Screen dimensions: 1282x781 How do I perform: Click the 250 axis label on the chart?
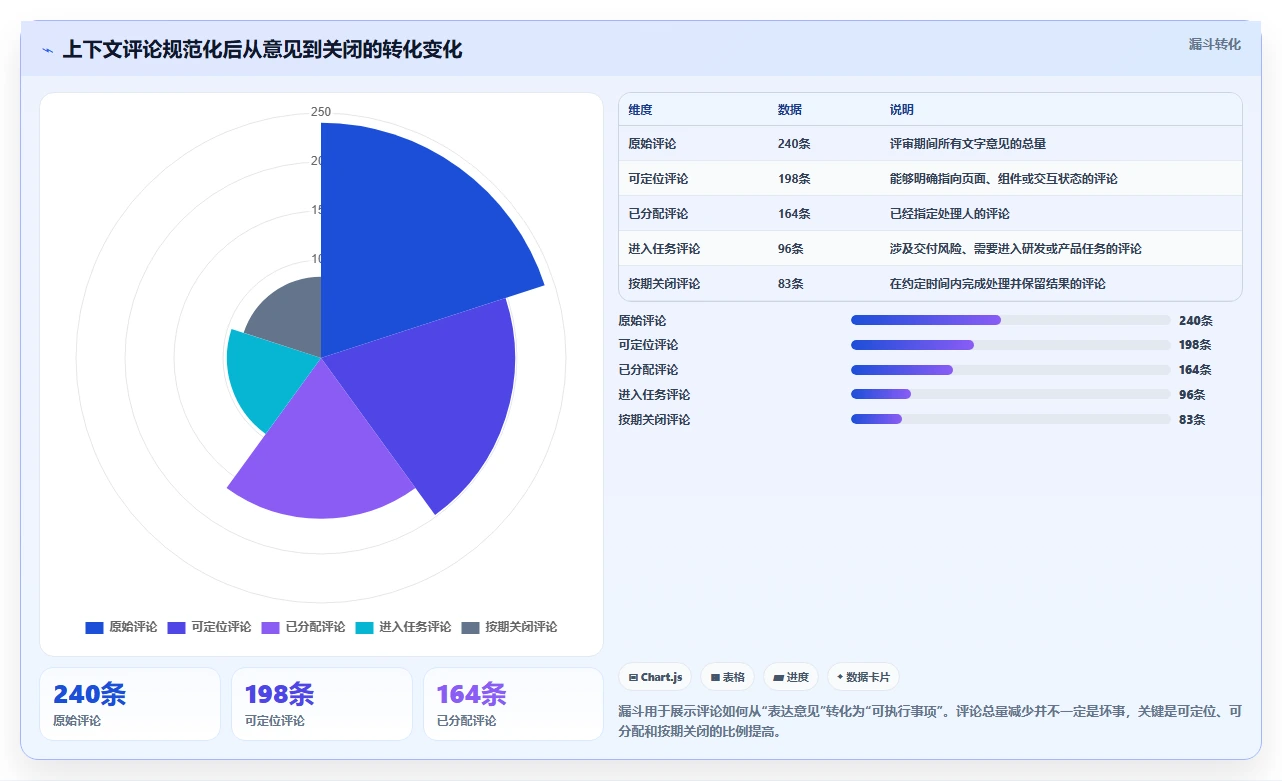point(321,112)
